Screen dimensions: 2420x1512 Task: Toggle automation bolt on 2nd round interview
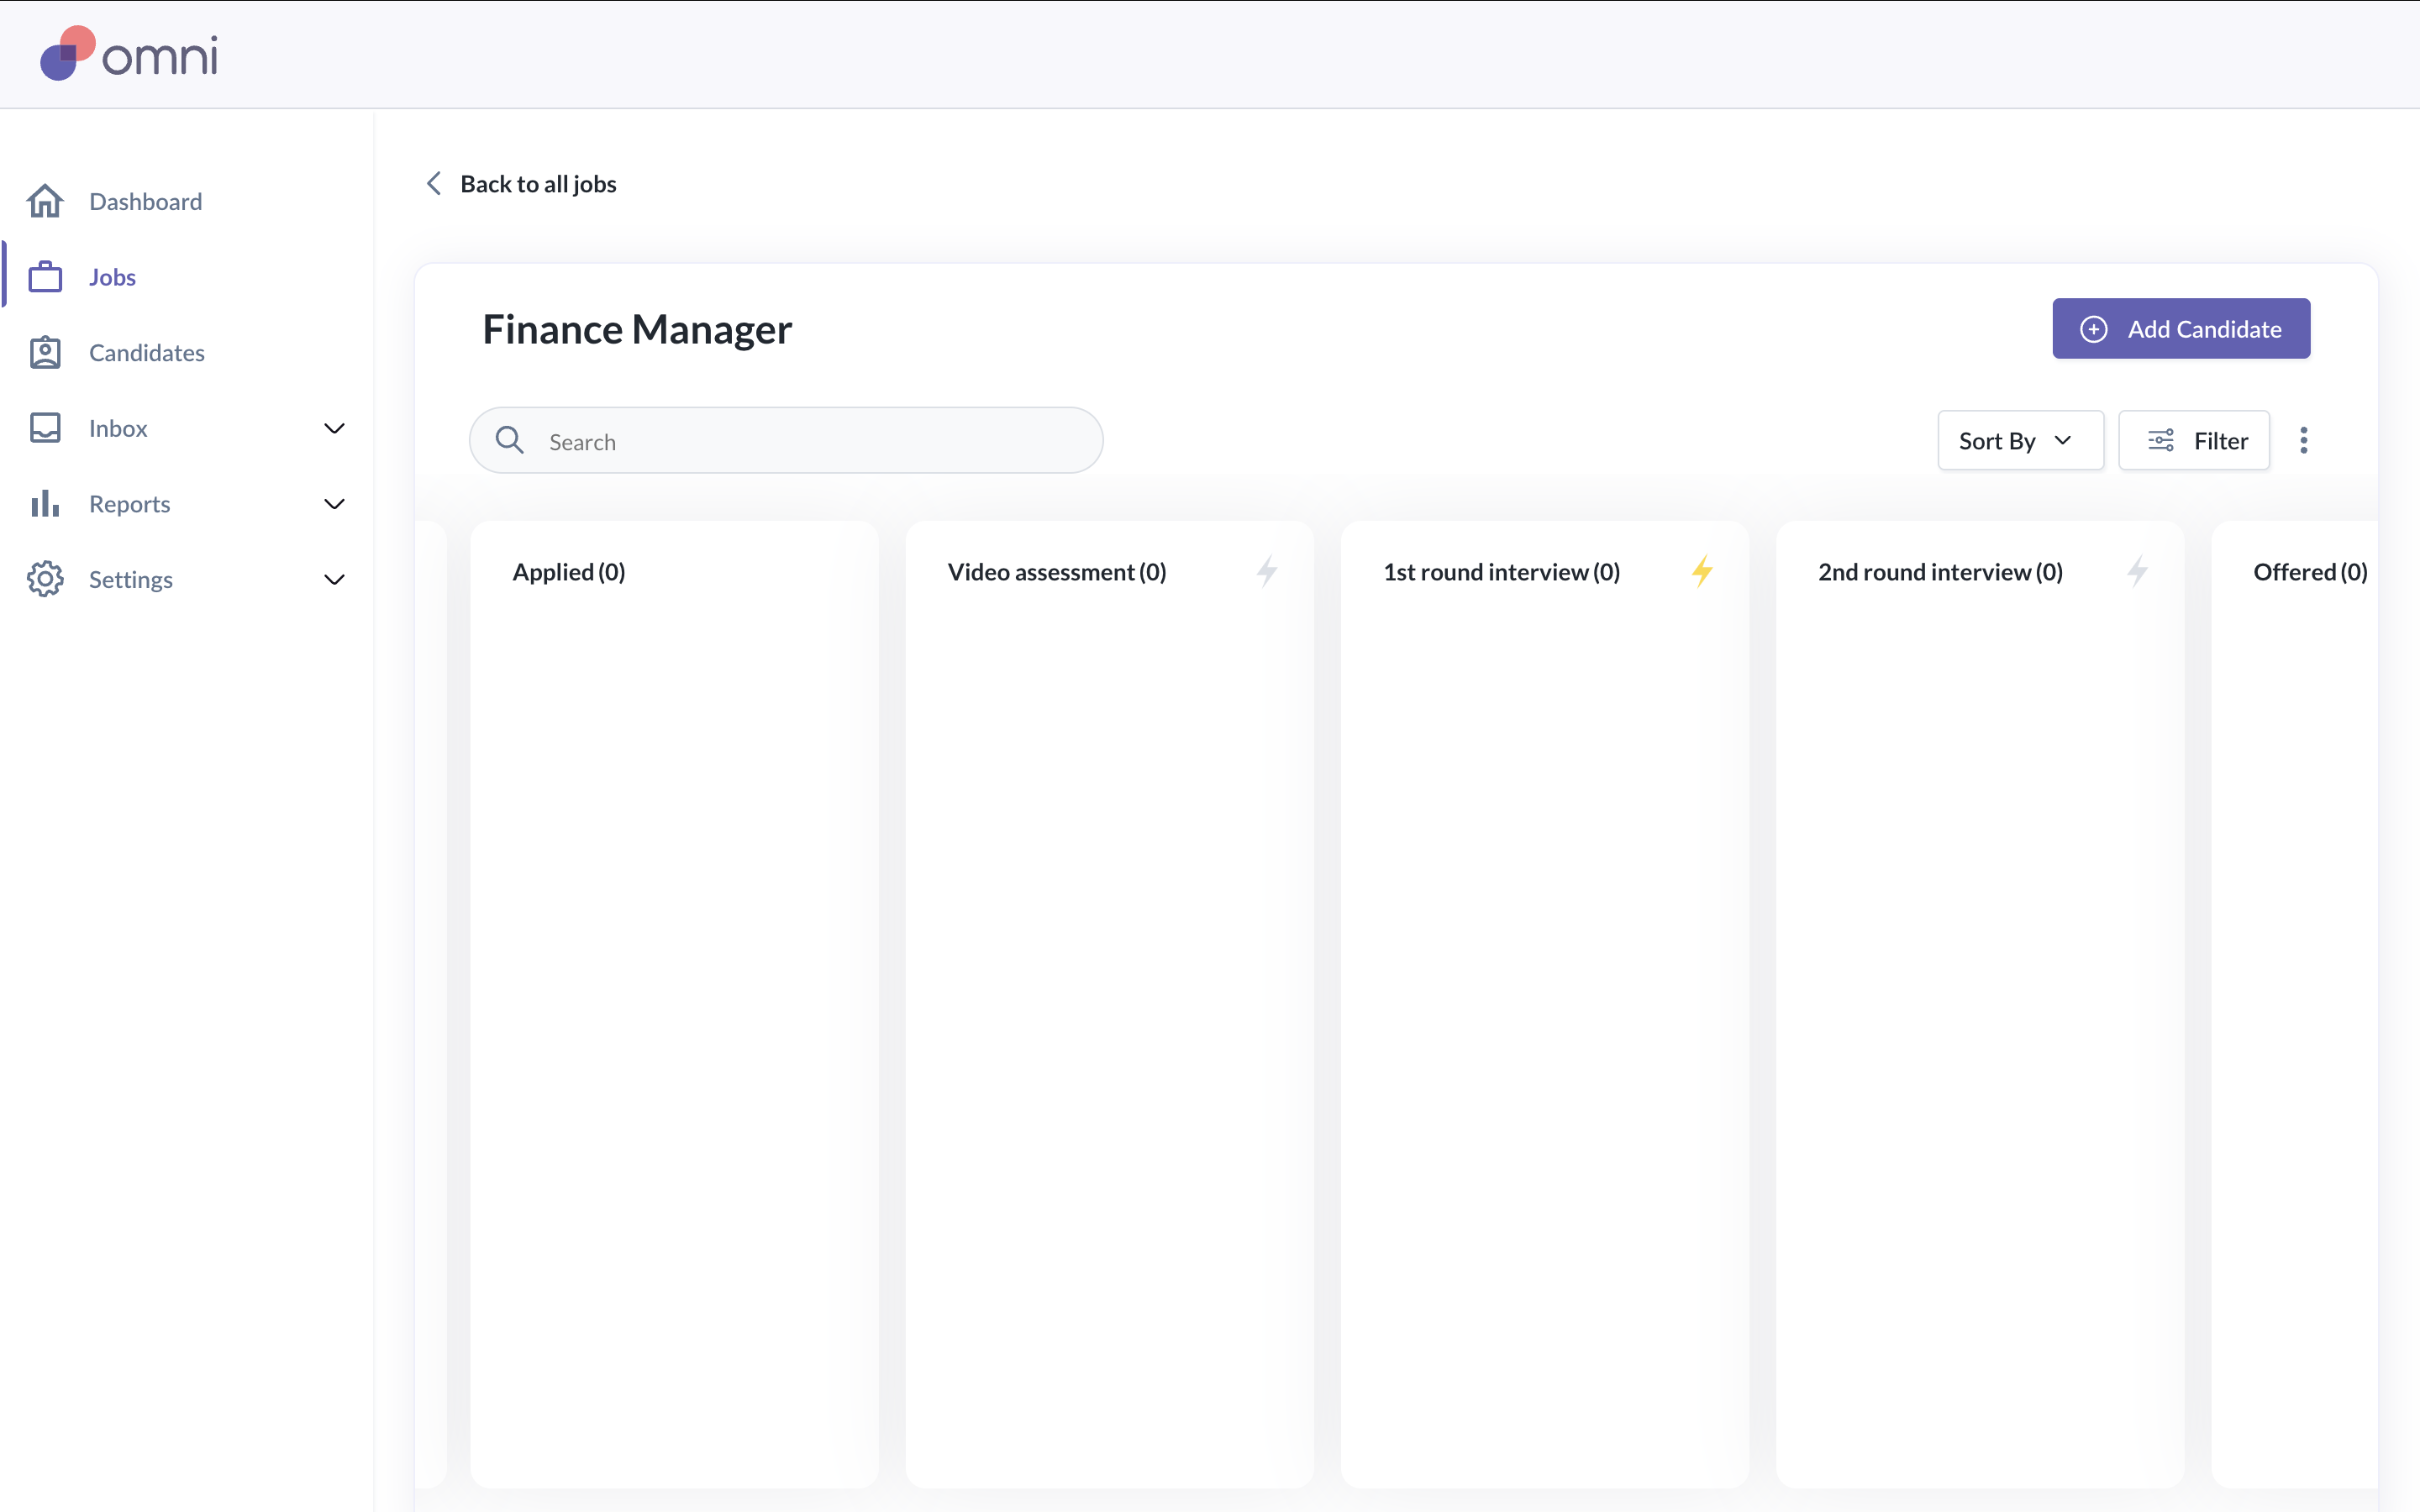[2137, 572]
